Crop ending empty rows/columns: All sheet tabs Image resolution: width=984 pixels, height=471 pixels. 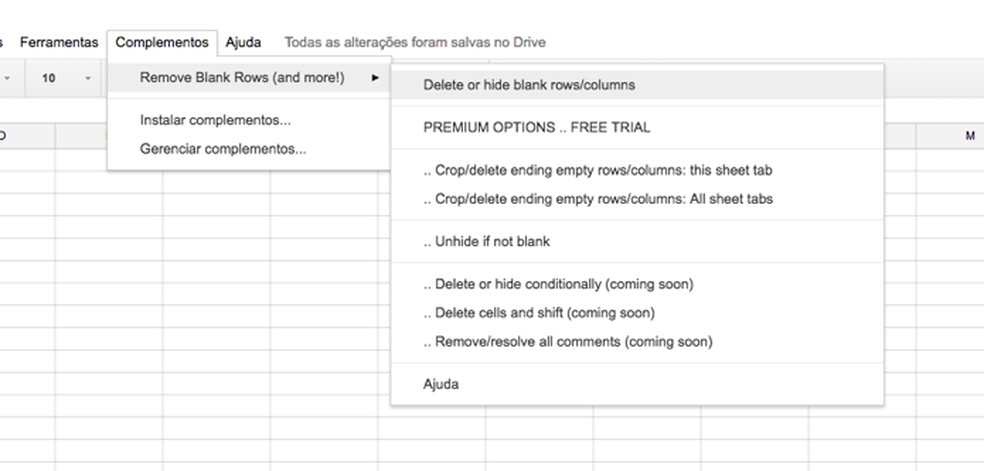597,199
